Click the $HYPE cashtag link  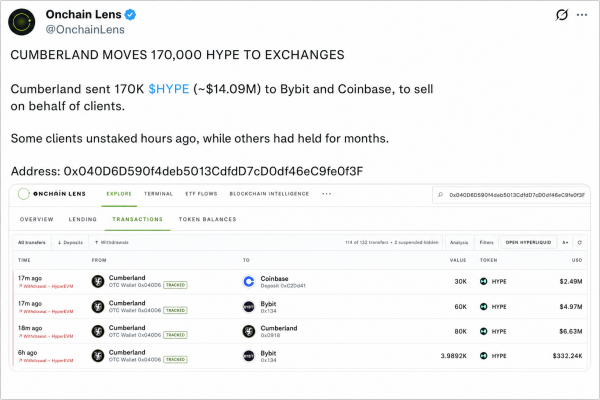[x=169, y=89]
